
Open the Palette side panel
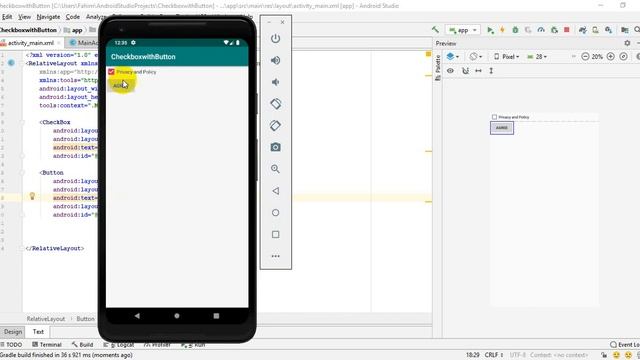[438, 67]
